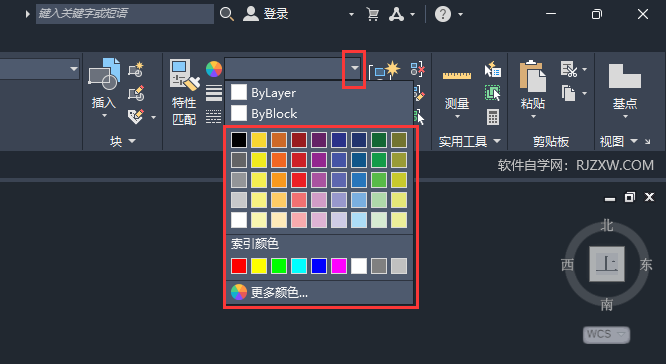Screen dimensions: 666x364
Task: Pick the white index color swatch
Action: [x=358, y=266]
